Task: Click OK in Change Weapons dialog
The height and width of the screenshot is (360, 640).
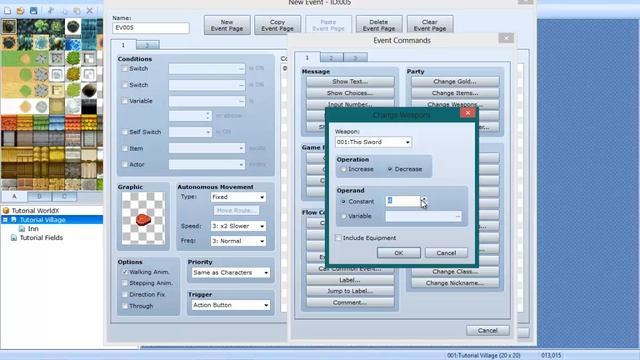Action: 399,253
